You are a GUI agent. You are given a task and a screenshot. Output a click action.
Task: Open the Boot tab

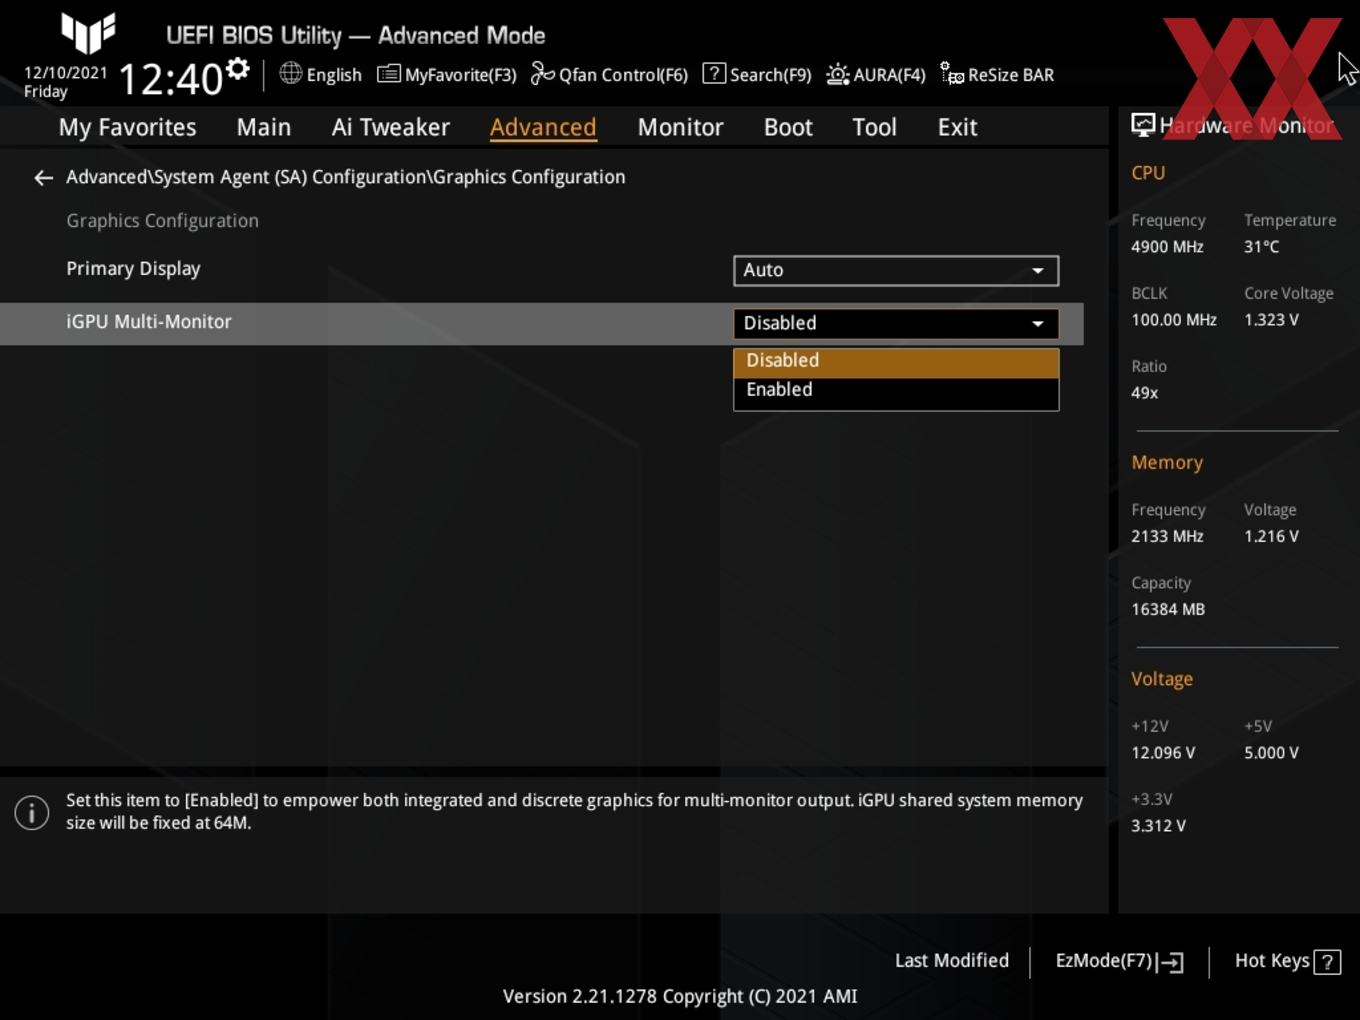click(x=788, y=128)
